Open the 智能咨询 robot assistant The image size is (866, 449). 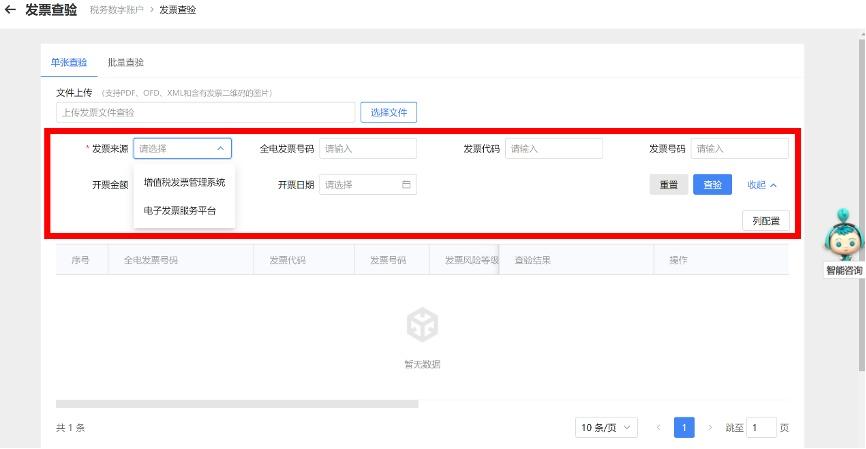[x=842, y=240]
